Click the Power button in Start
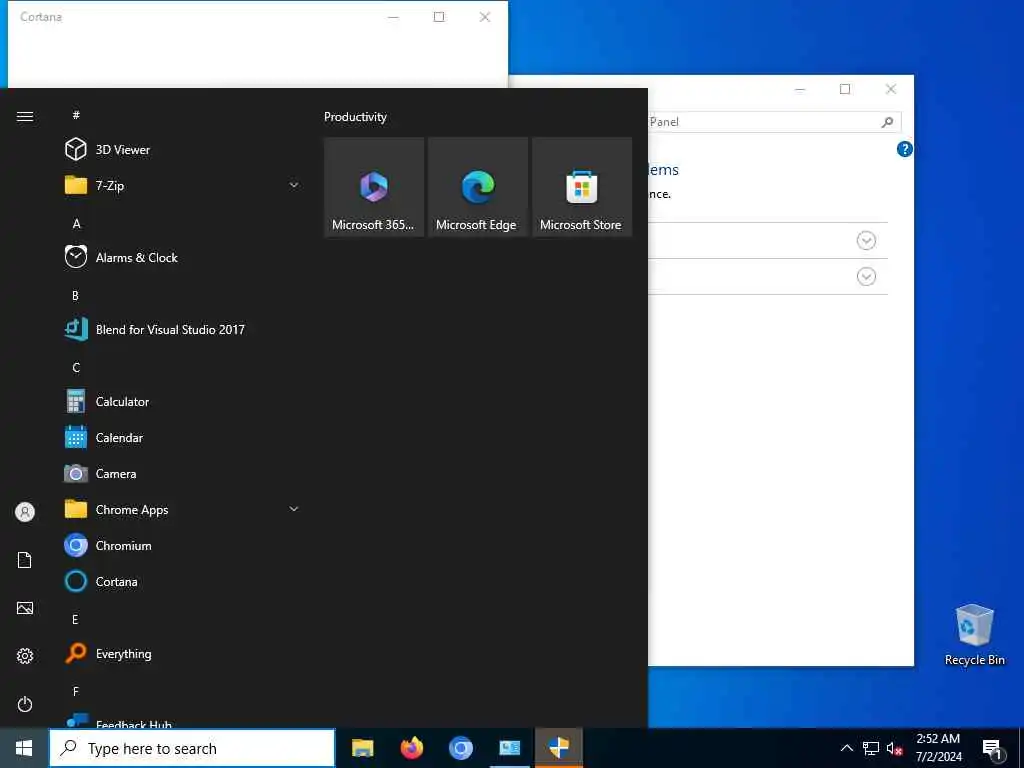 point(25,704)
